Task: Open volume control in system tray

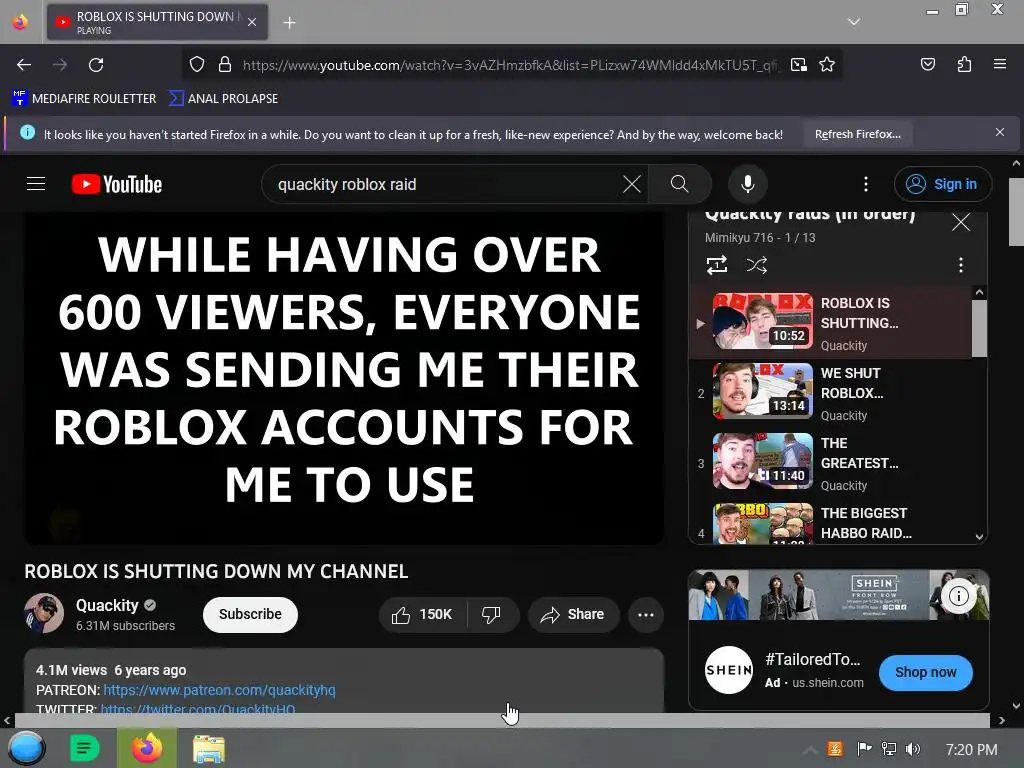Action: pos(913,749)
